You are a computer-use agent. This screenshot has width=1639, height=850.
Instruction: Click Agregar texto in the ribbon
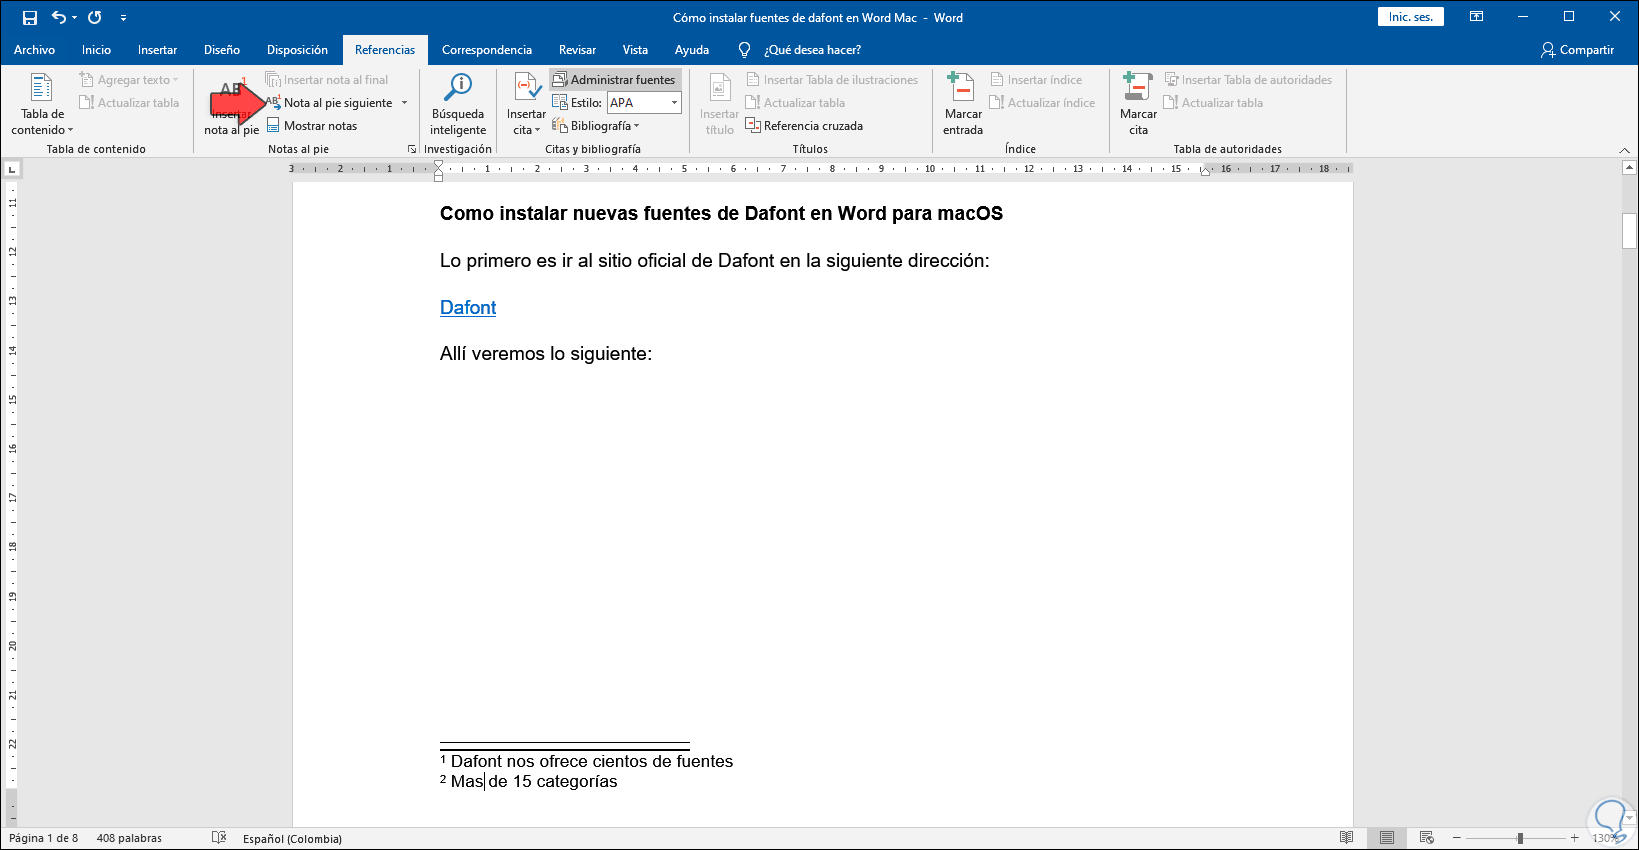129,80
